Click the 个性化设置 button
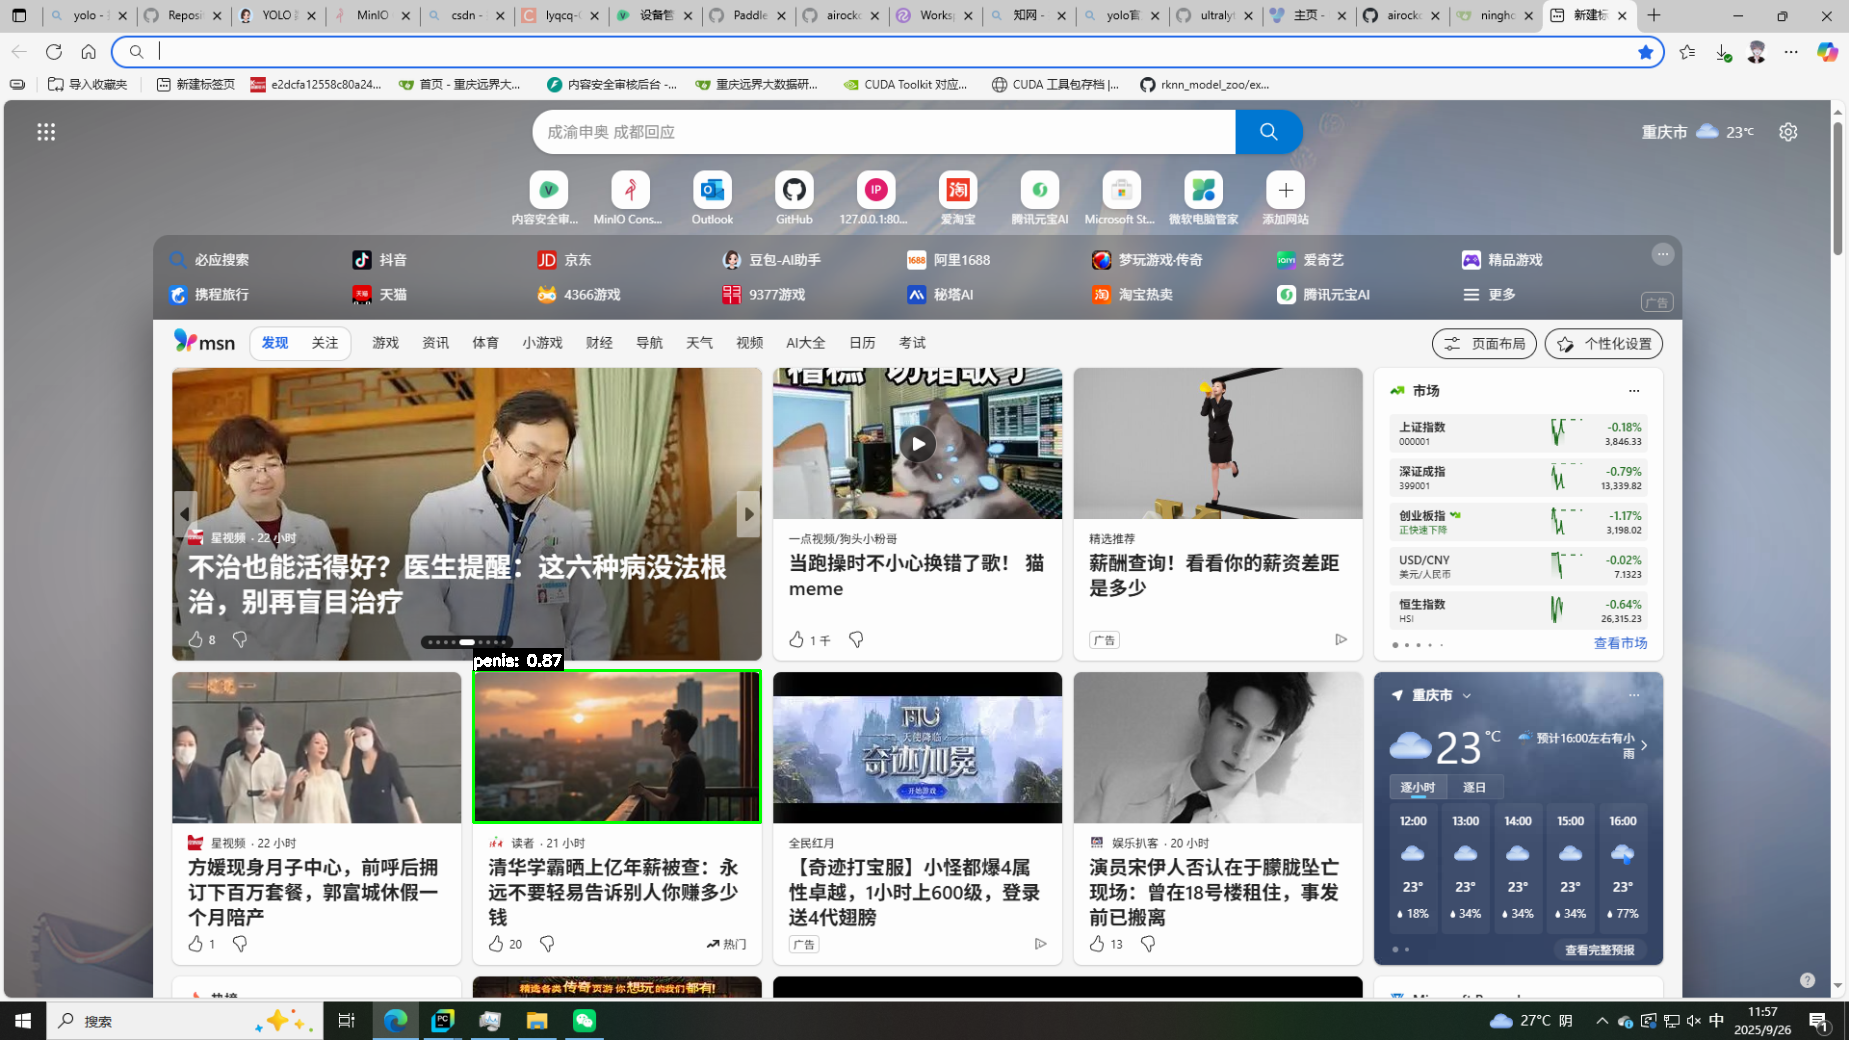The width and height of the screenshot is (1849, 1040). pyautogui.click(x=1603, y=344)
